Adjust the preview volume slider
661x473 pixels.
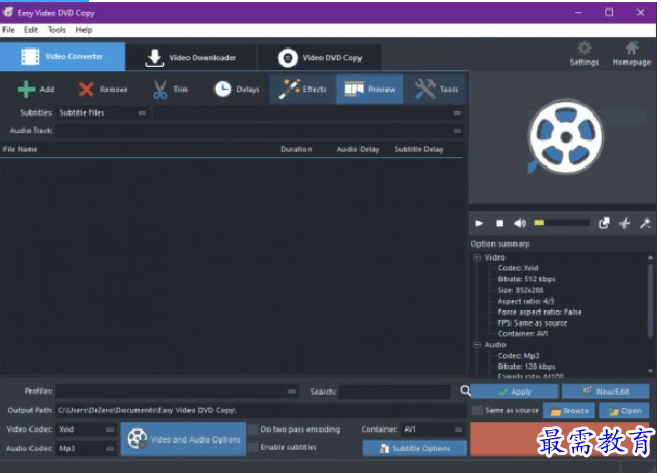(562, 223)
